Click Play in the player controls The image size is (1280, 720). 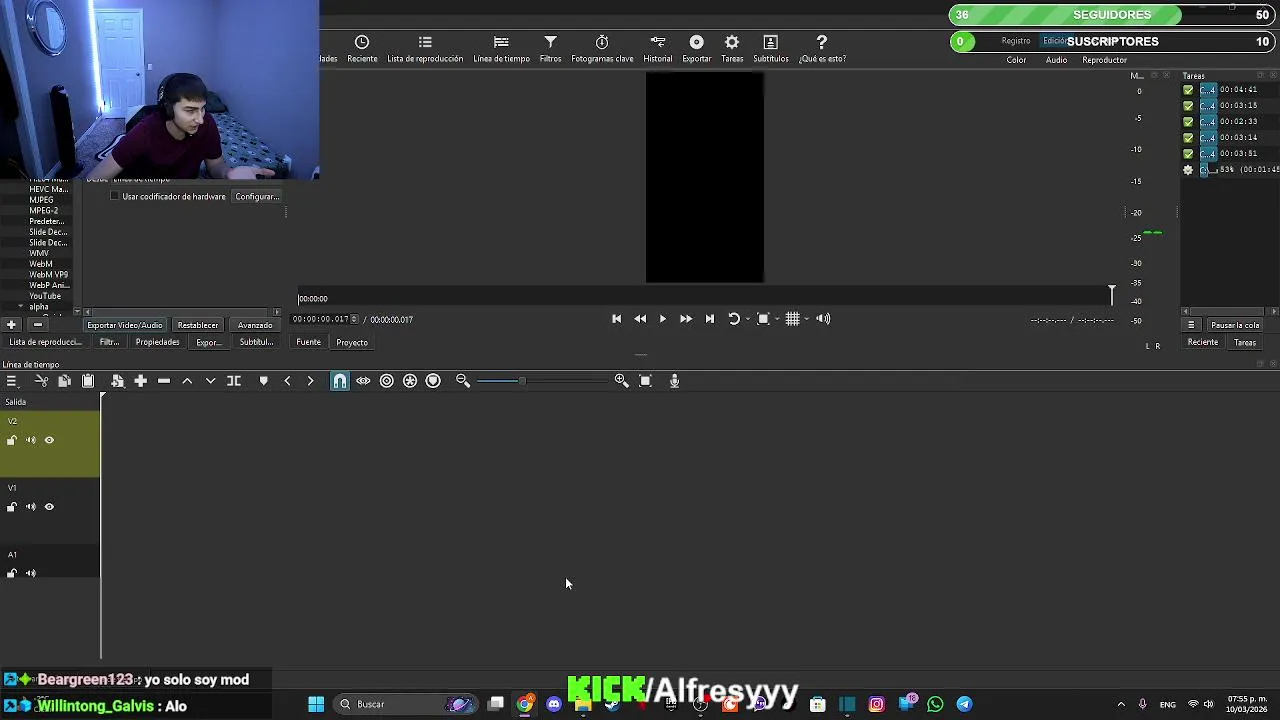coord(662,319)
